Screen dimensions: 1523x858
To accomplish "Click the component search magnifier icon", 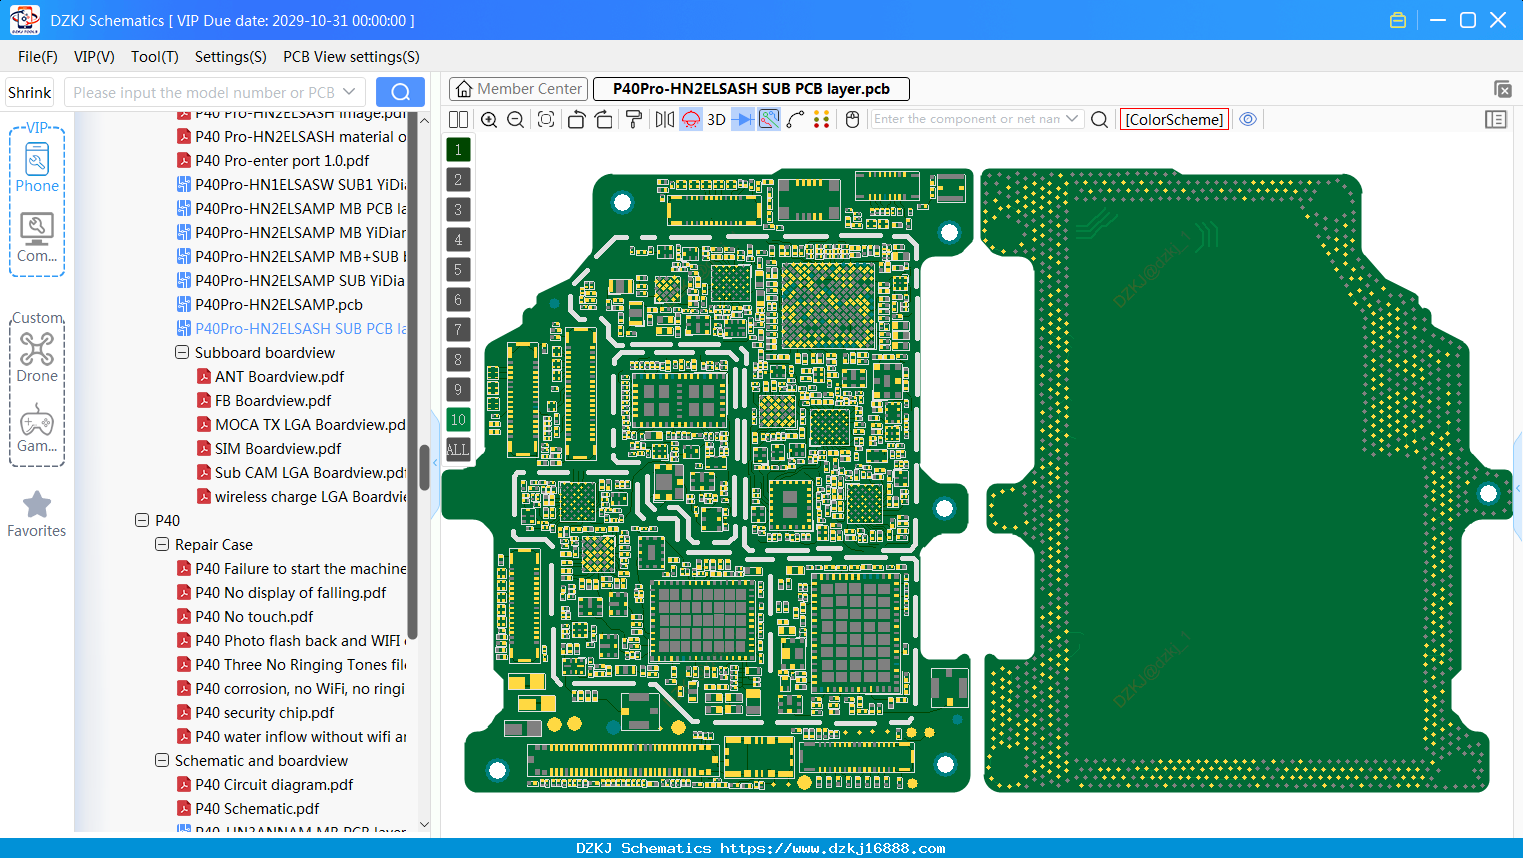I will coord(1099,119).
